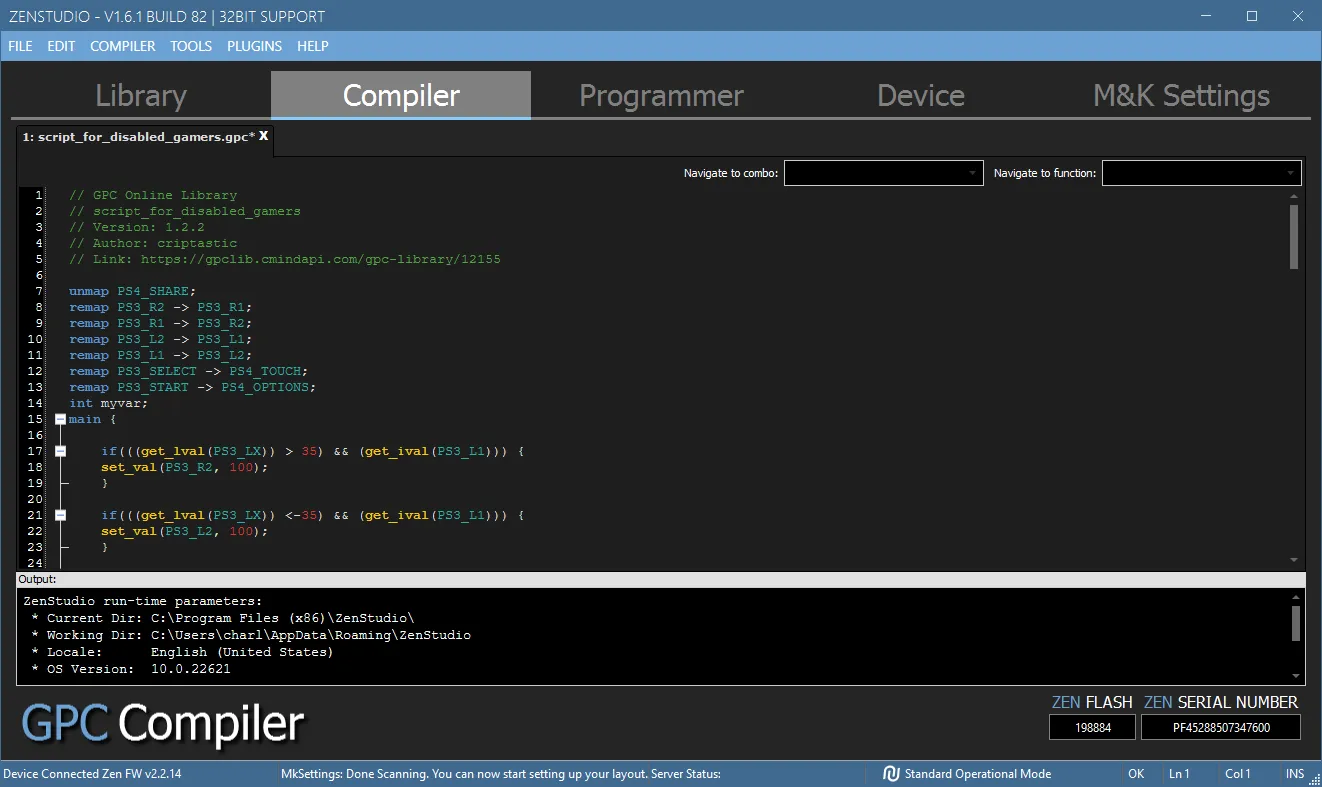Click the '// Version: 1.2.2' comment line
This screenshot has height=787, width=1322.
pyautogui.click(x=137, y=227)
